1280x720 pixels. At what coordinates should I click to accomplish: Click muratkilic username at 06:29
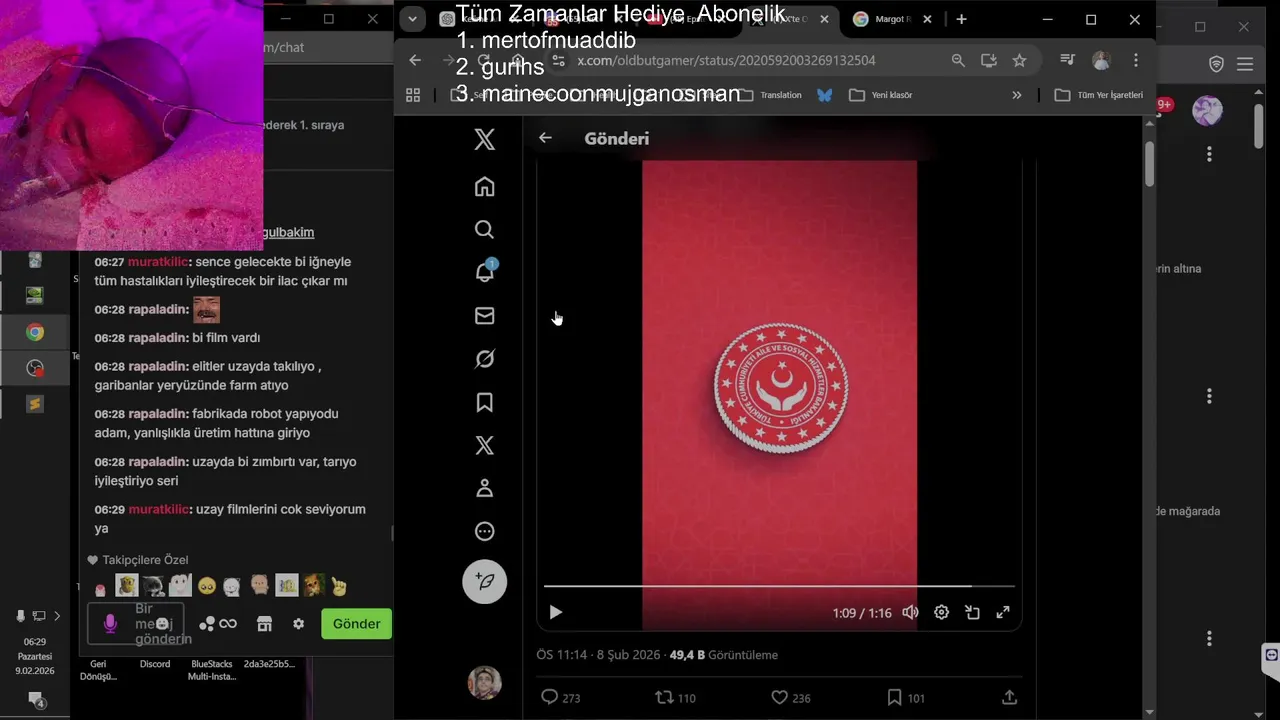coord(158,509)
